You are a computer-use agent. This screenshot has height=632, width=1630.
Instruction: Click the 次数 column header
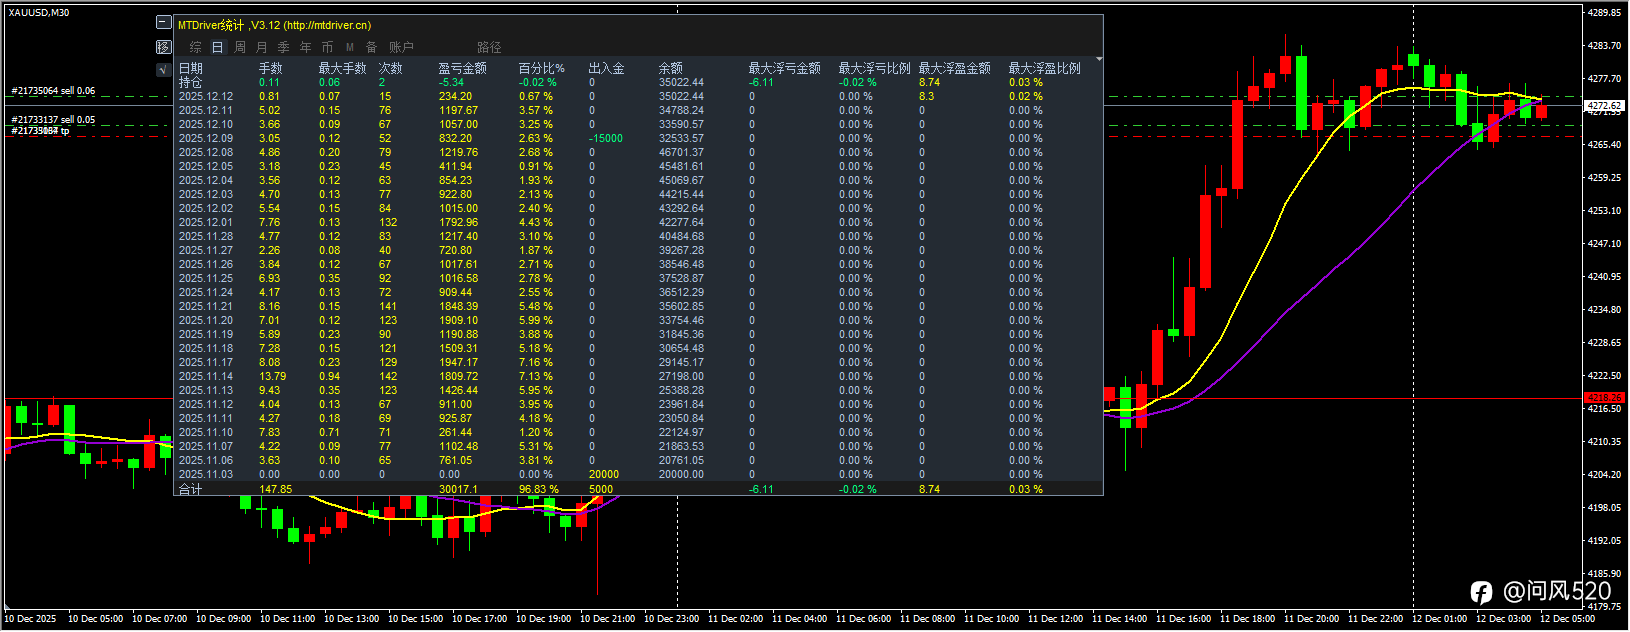point(391,68)
